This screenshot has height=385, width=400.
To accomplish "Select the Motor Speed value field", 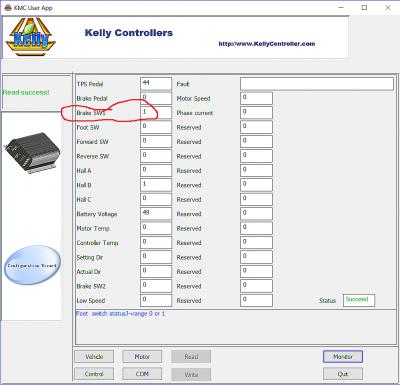I will (x=256, y=98).
